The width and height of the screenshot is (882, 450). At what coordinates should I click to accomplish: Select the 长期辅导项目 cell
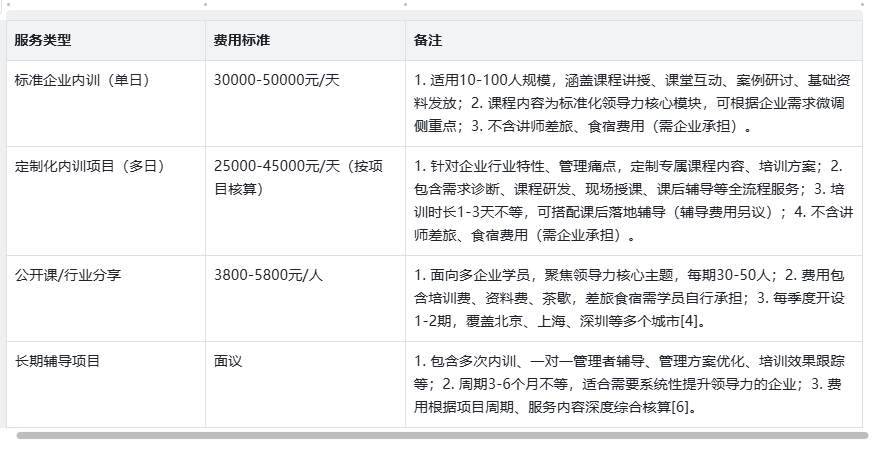pos(57,361)
